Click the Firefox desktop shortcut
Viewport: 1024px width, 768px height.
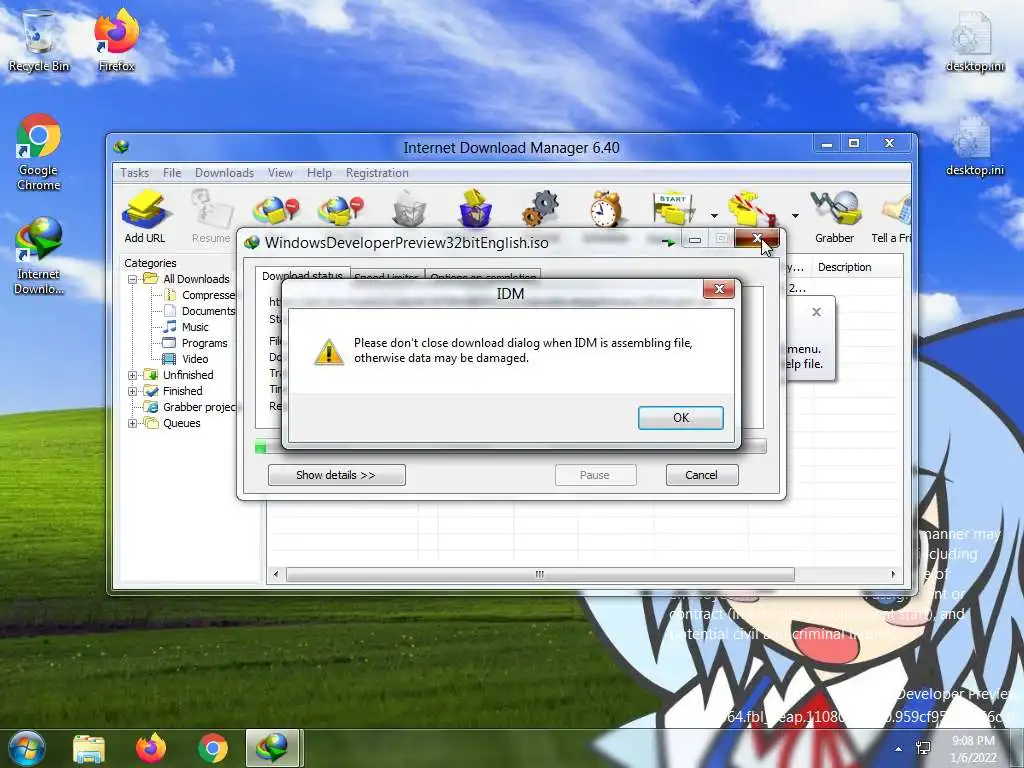(116, 40)
